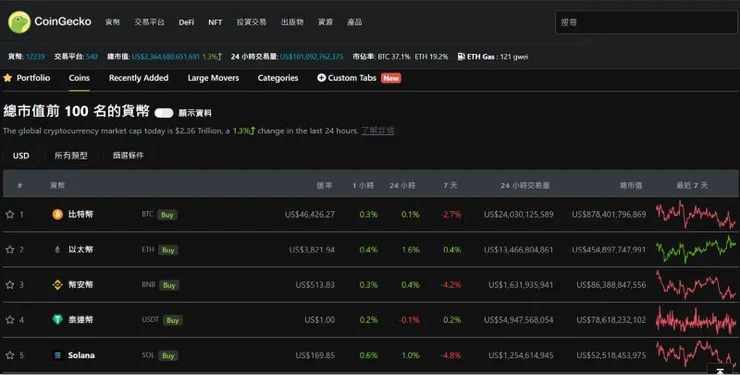This screenshot has height=375, width=740.
Task: Click the 24h volume US$101,092,762,375 link
Action: point(311,57)
